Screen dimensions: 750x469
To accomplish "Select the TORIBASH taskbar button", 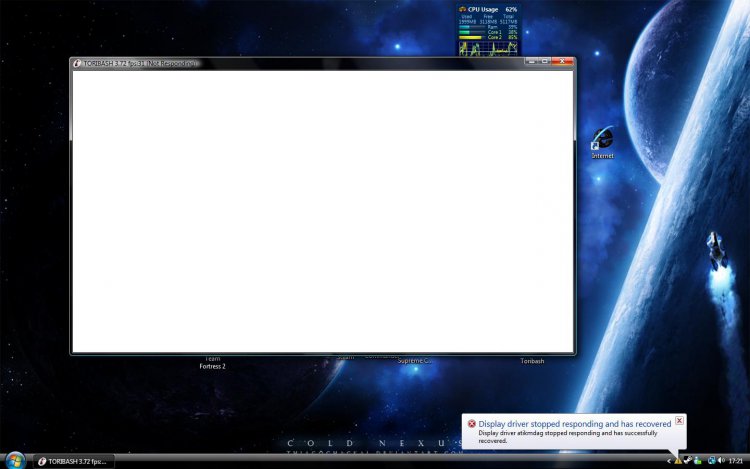I will click(74, 461).
